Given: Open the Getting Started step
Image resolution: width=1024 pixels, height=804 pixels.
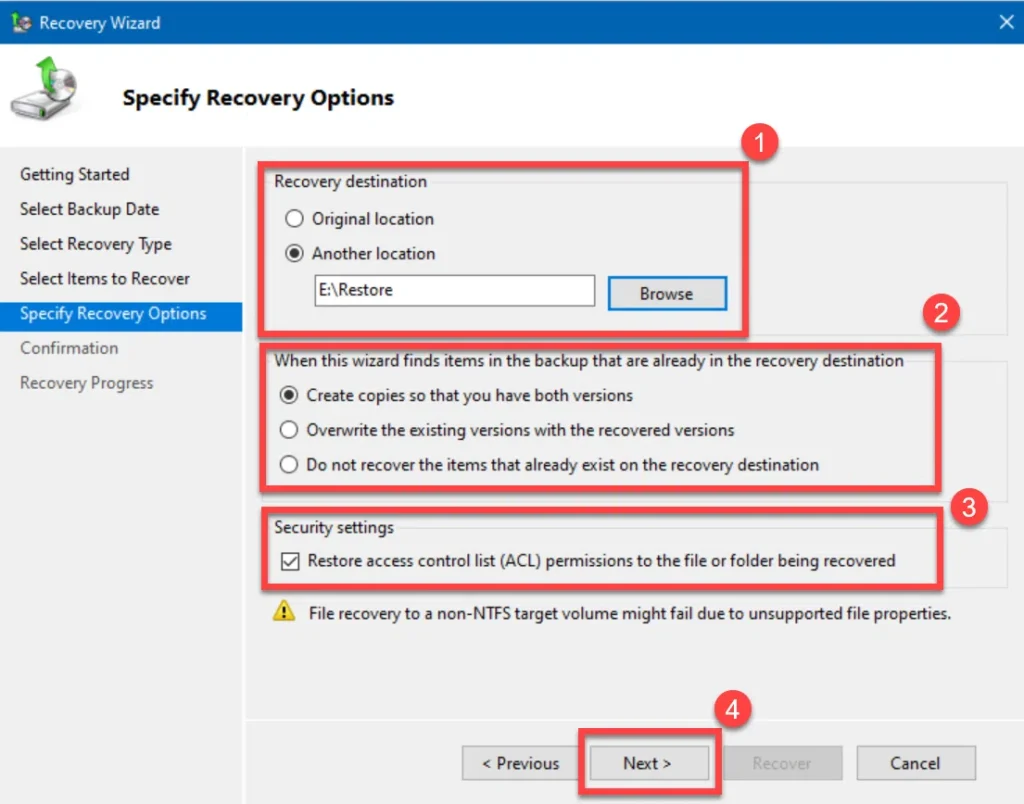Looking at the screenshot, I should [x=74, y=174].
